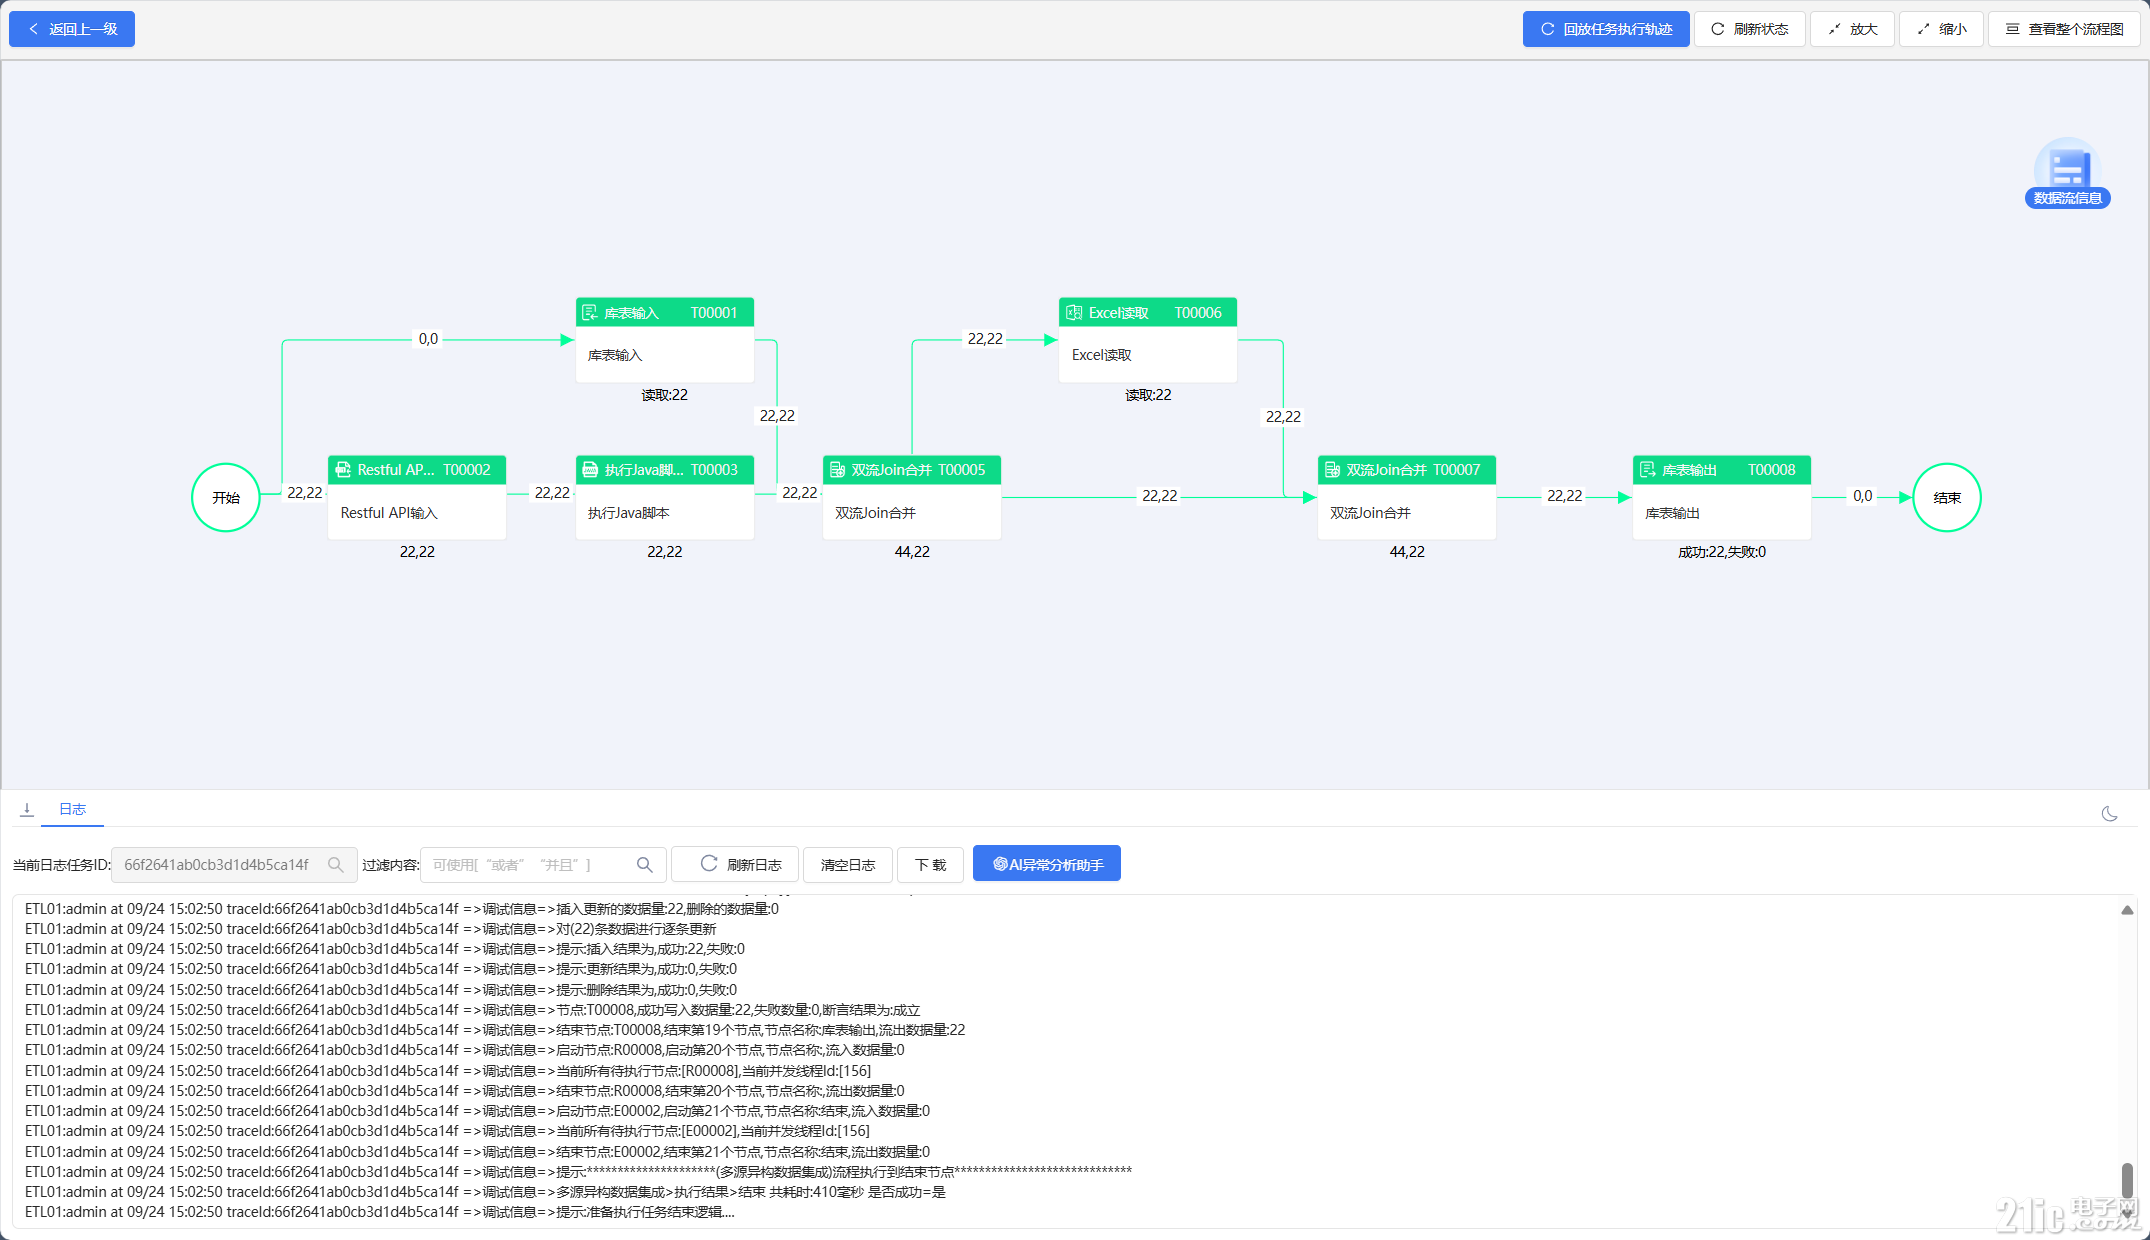Click 44,22 count under T00007 node
The image size is (2150, 1240).
1407,552
